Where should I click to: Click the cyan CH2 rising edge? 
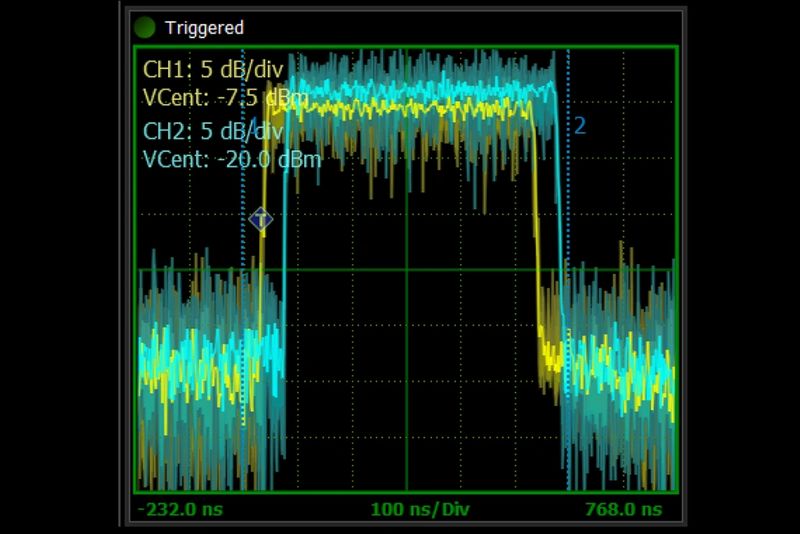(284, 250)
